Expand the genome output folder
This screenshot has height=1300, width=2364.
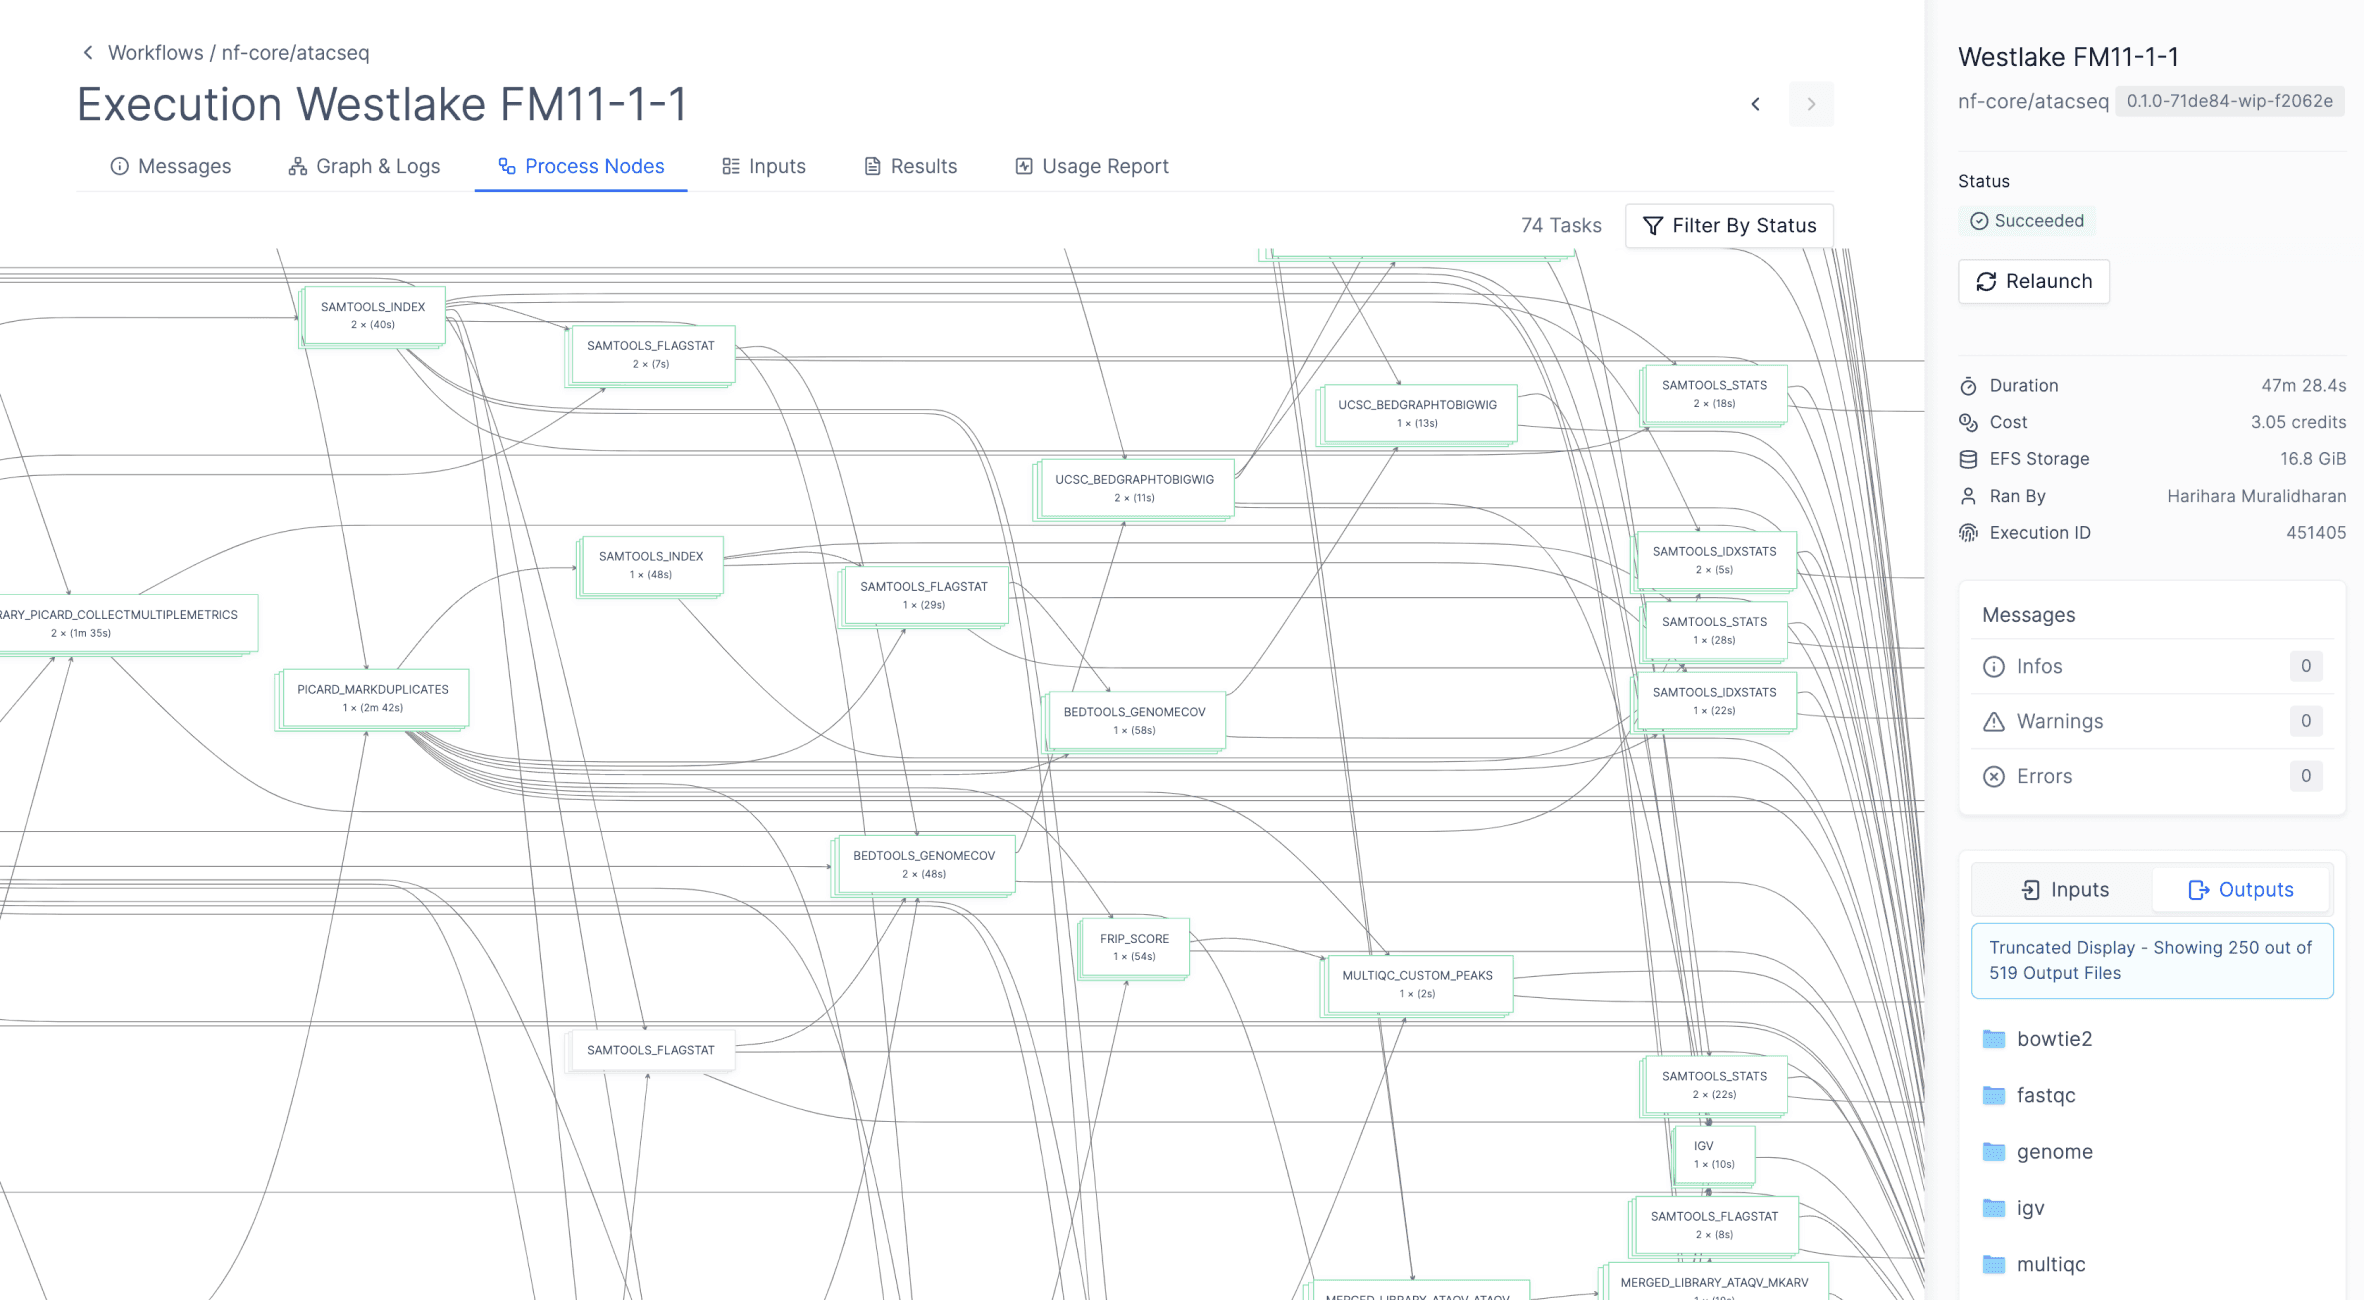(2054, 1152)
